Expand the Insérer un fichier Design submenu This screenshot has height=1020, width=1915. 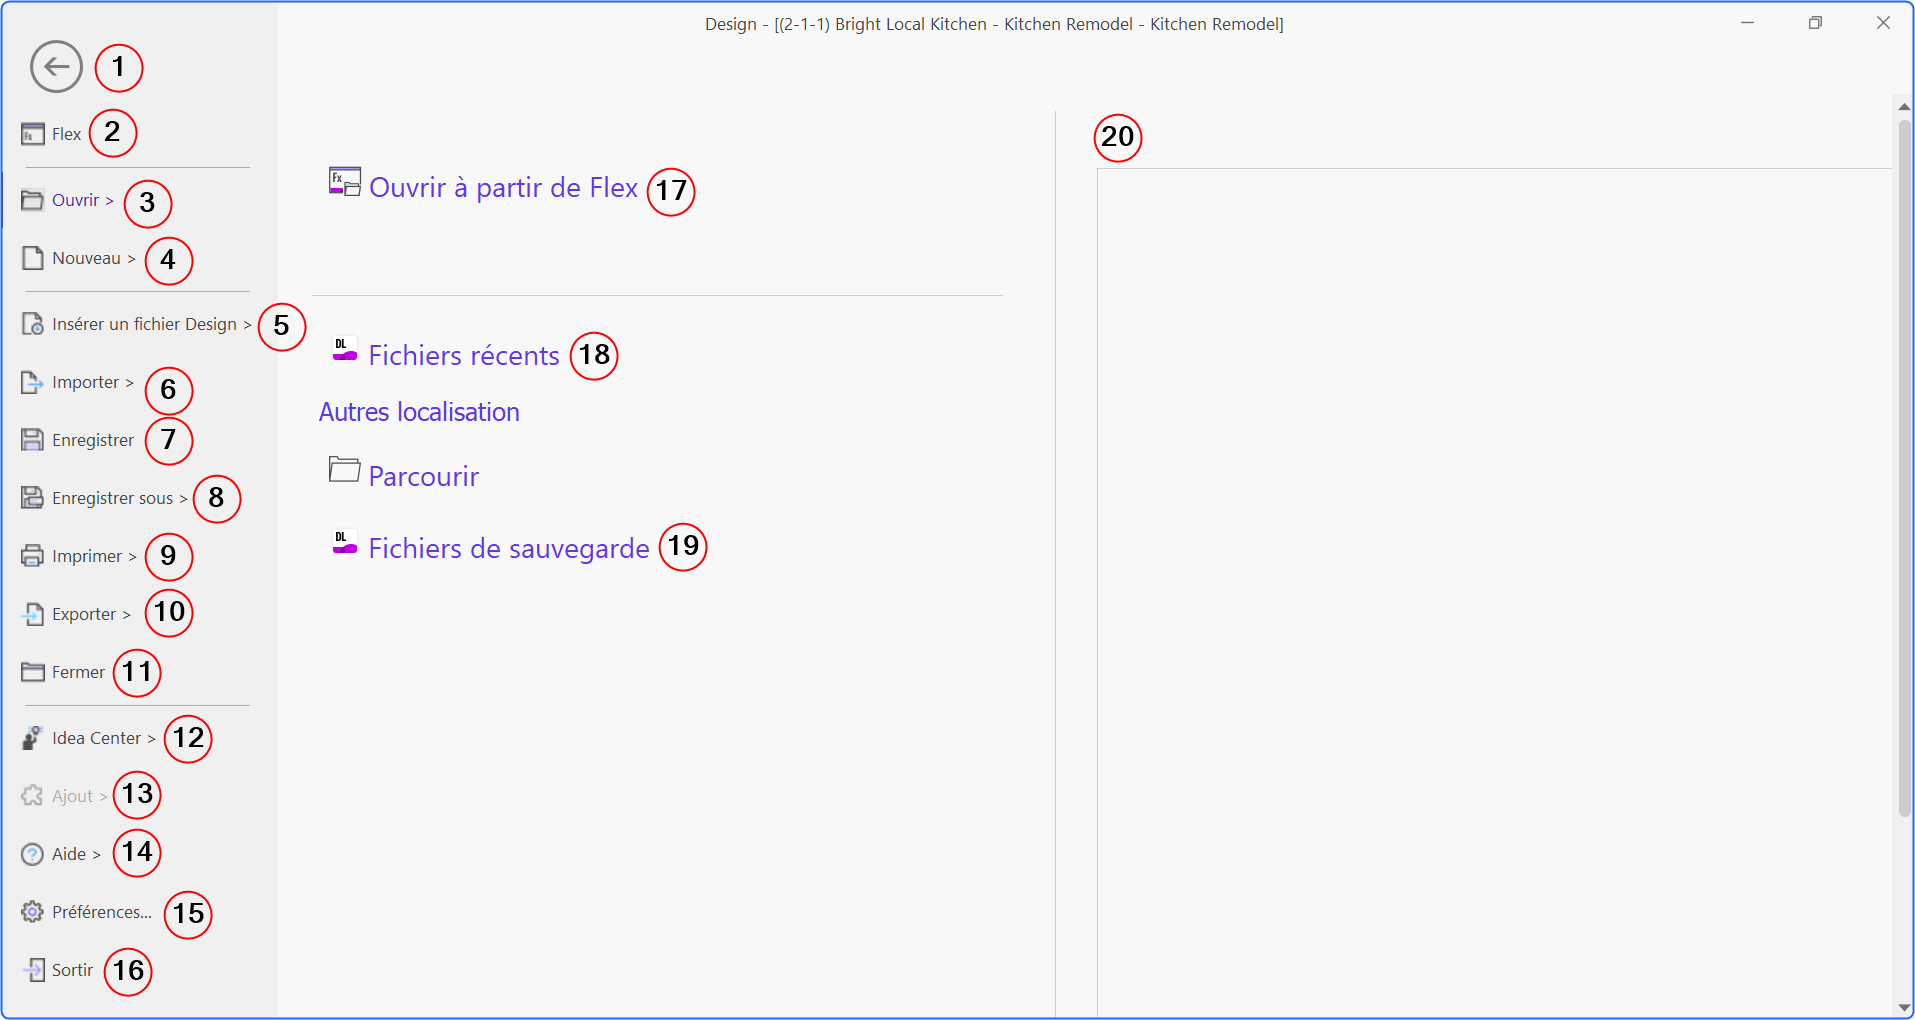tap(152, 324)
